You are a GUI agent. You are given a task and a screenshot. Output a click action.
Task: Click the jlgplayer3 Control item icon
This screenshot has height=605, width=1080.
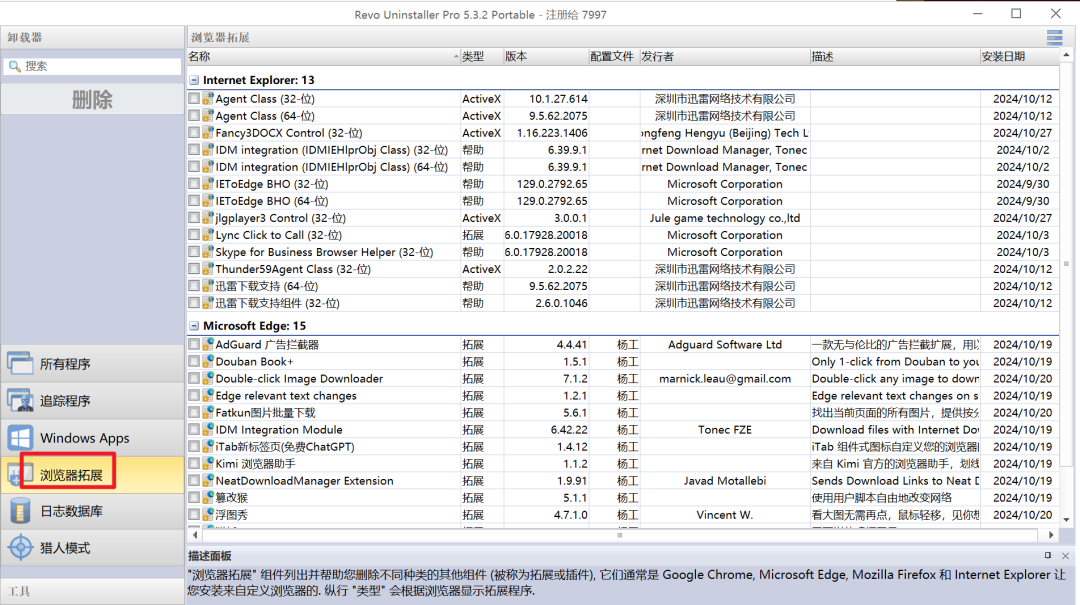(x=208, y=218)
